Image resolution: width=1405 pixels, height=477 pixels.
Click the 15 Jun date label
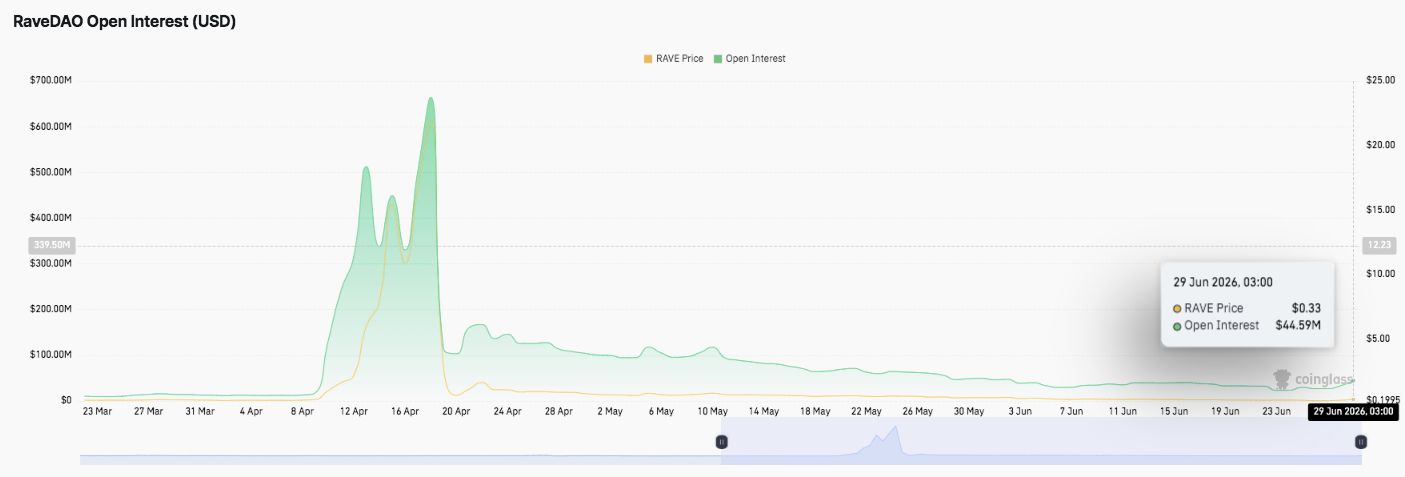1174,411
